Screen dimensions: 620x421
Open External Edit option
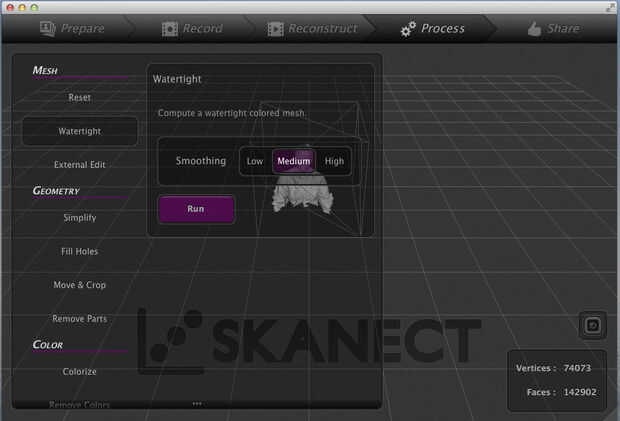(x=79, y=164)
